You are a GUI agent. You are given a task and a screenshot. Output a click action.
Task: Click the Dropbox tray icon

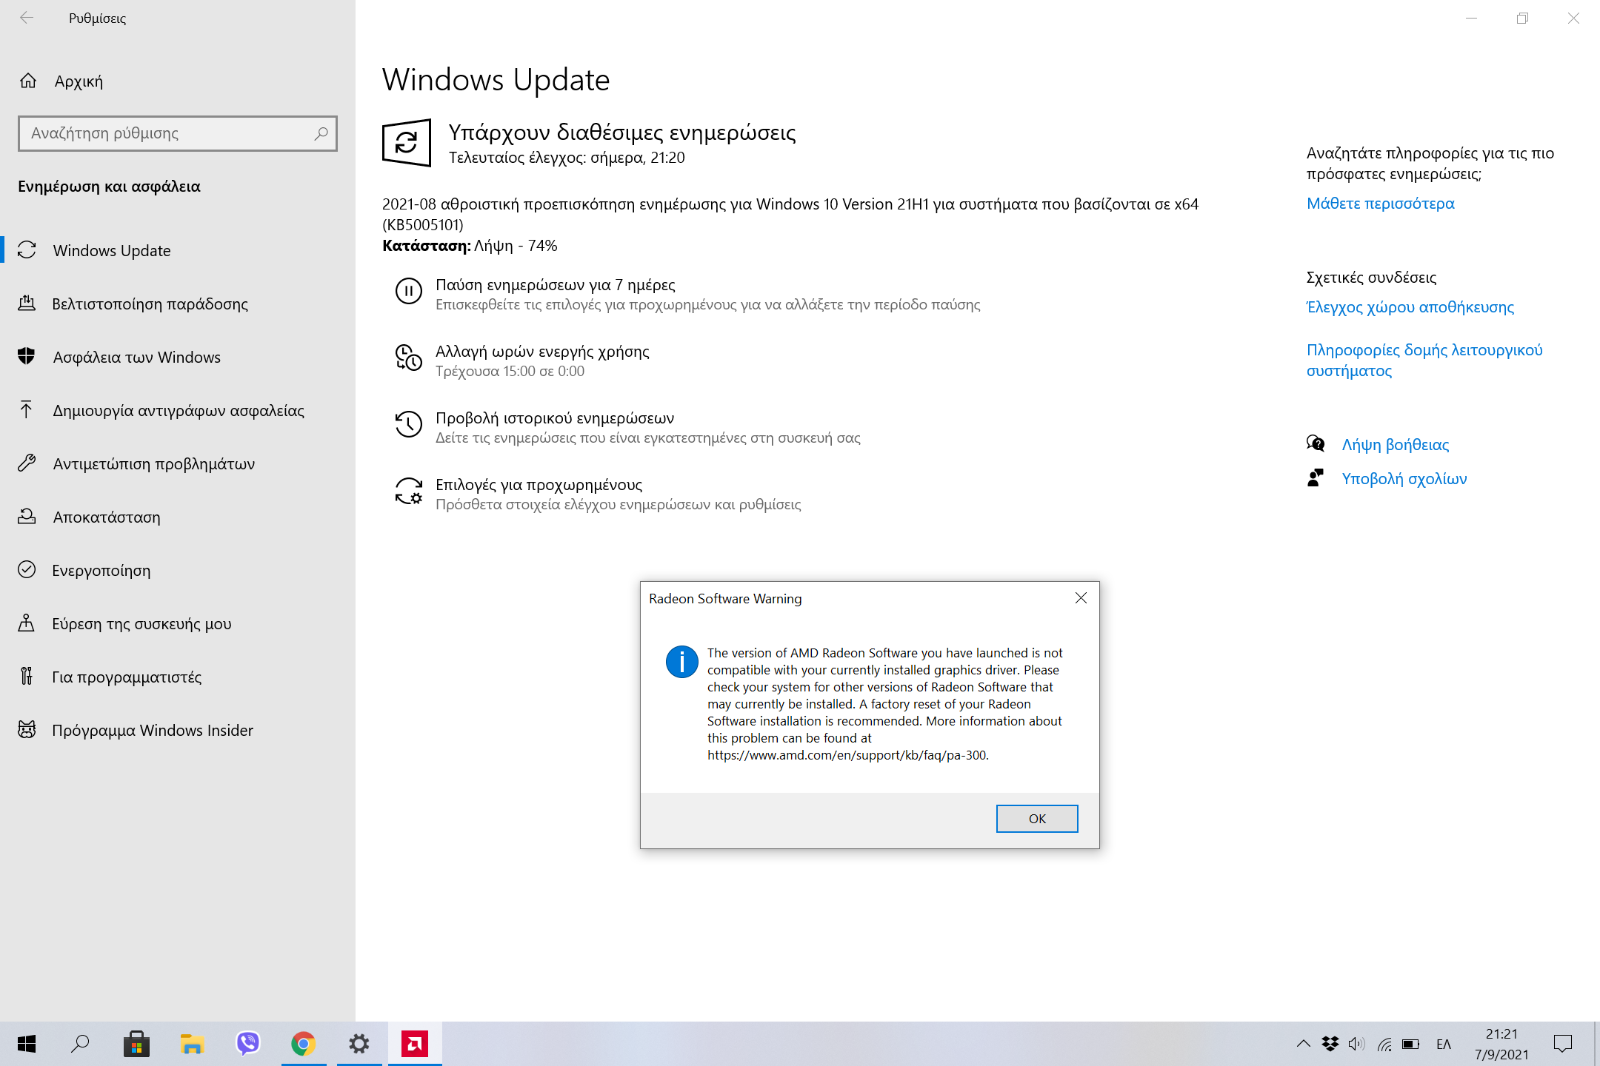(1330, 1044)
